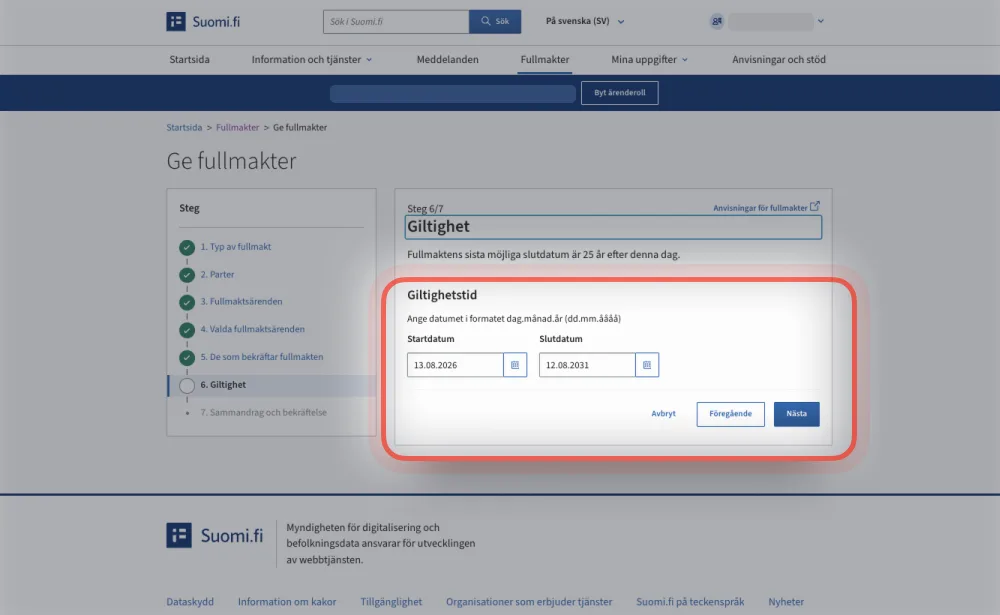Go to step 1. Typ av fullmakt
The image size is (1000, 615).
[236, 247]
